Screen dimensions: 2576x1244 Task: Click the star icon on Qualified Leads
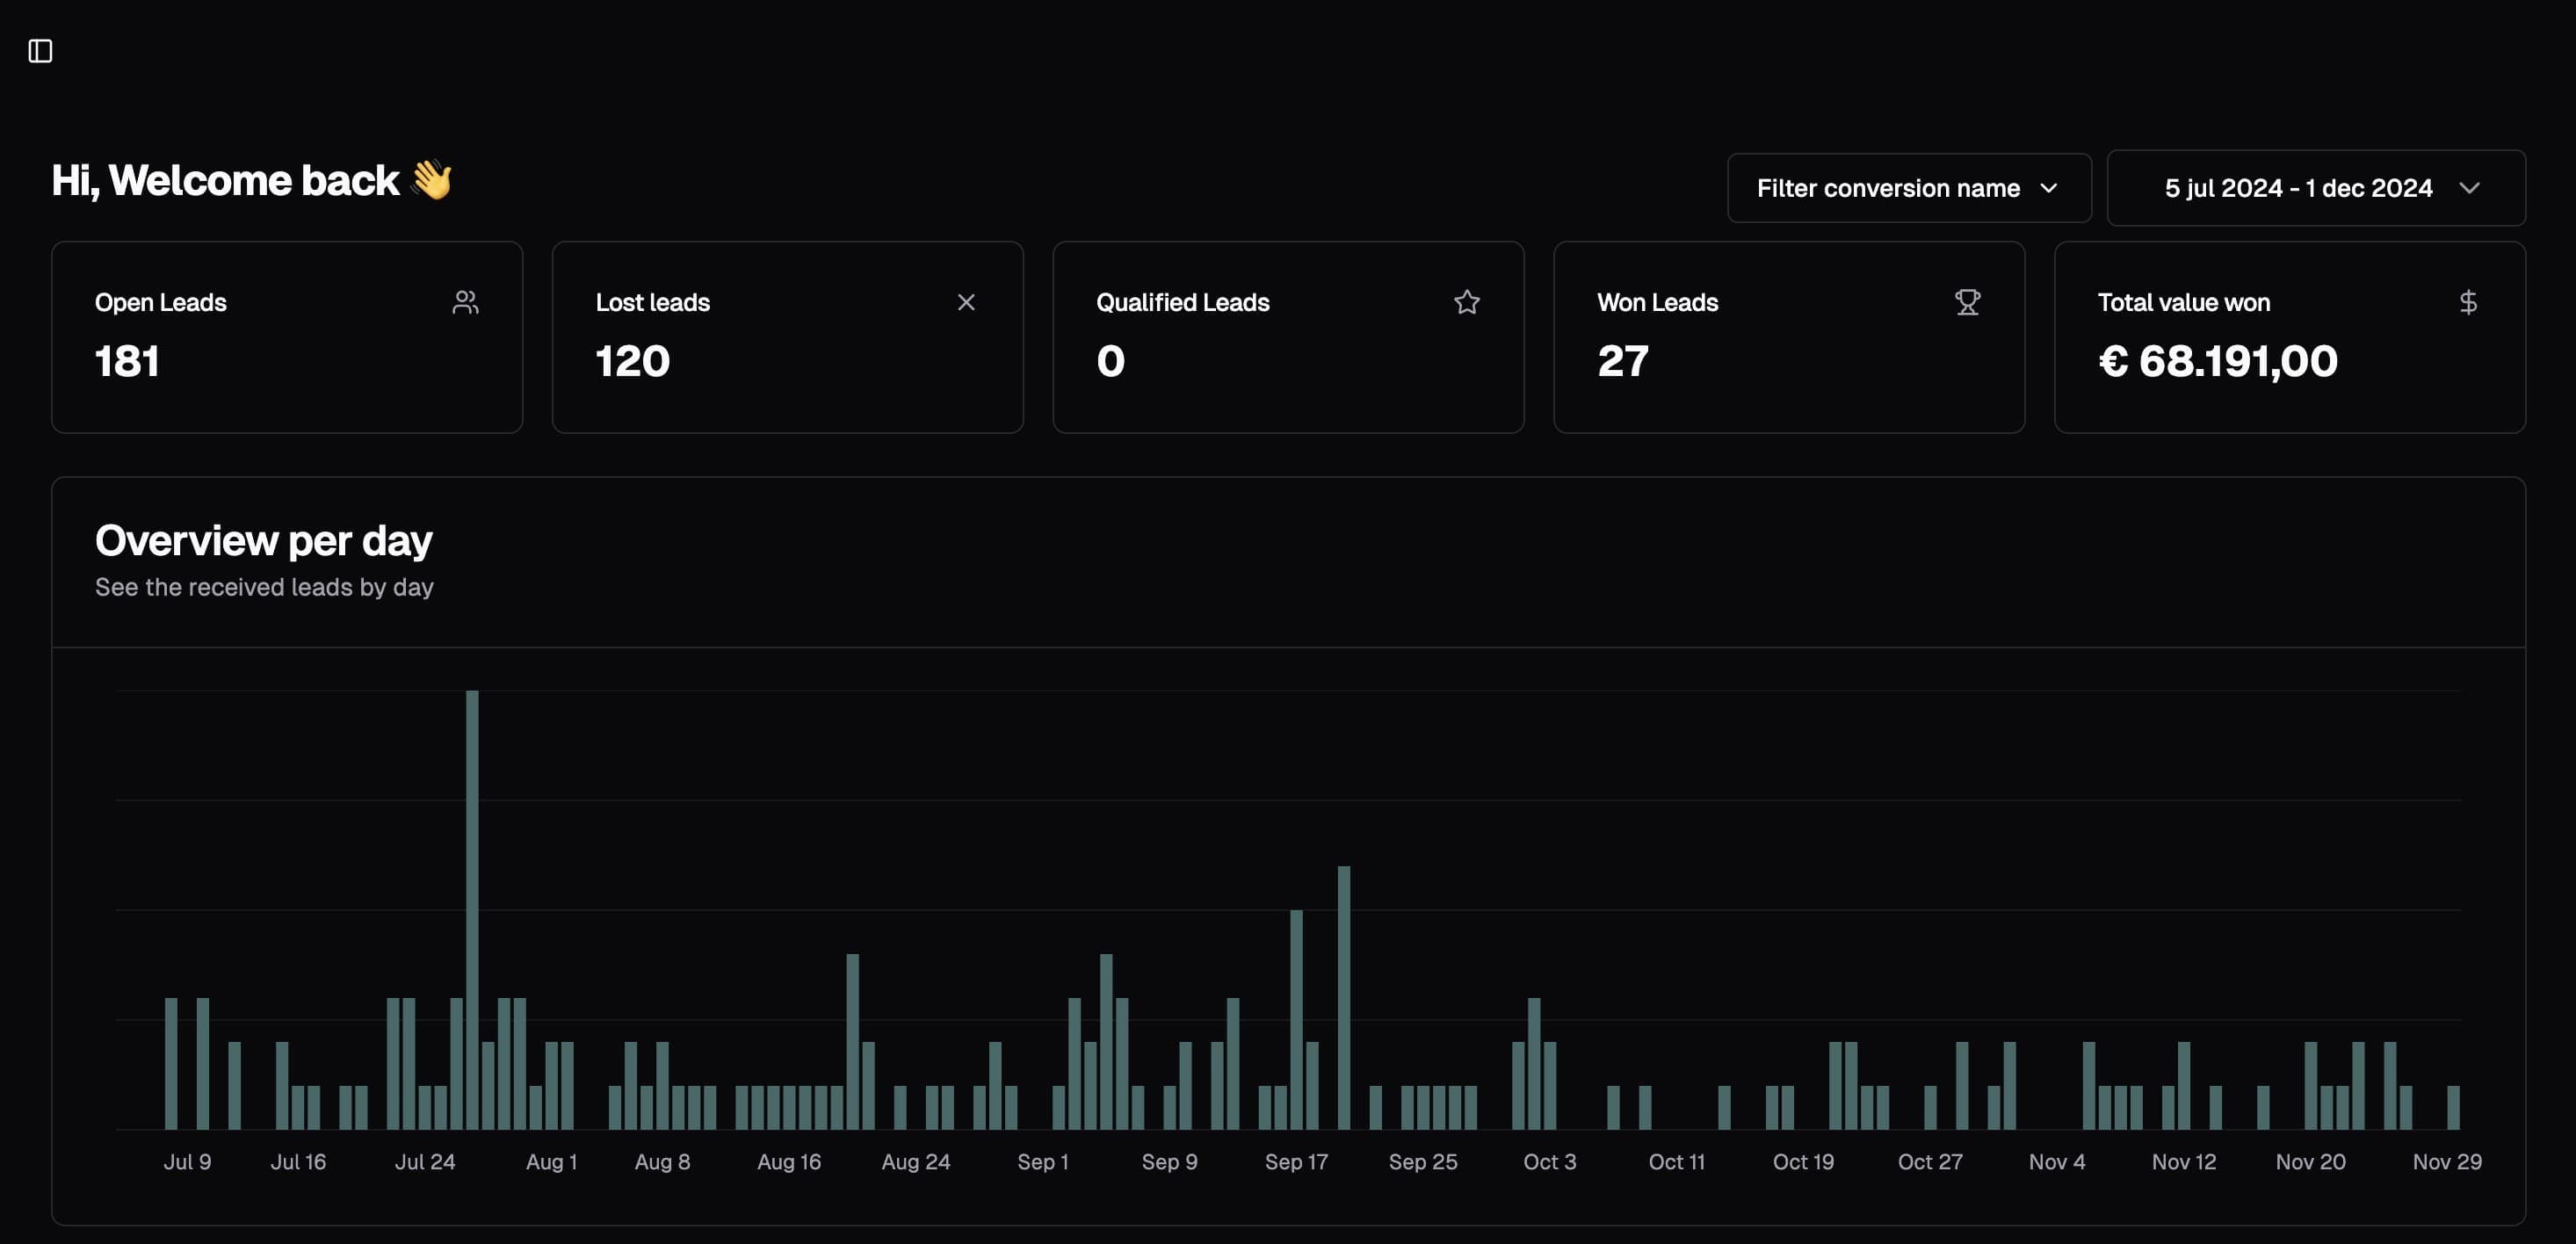pos(1466,302)
